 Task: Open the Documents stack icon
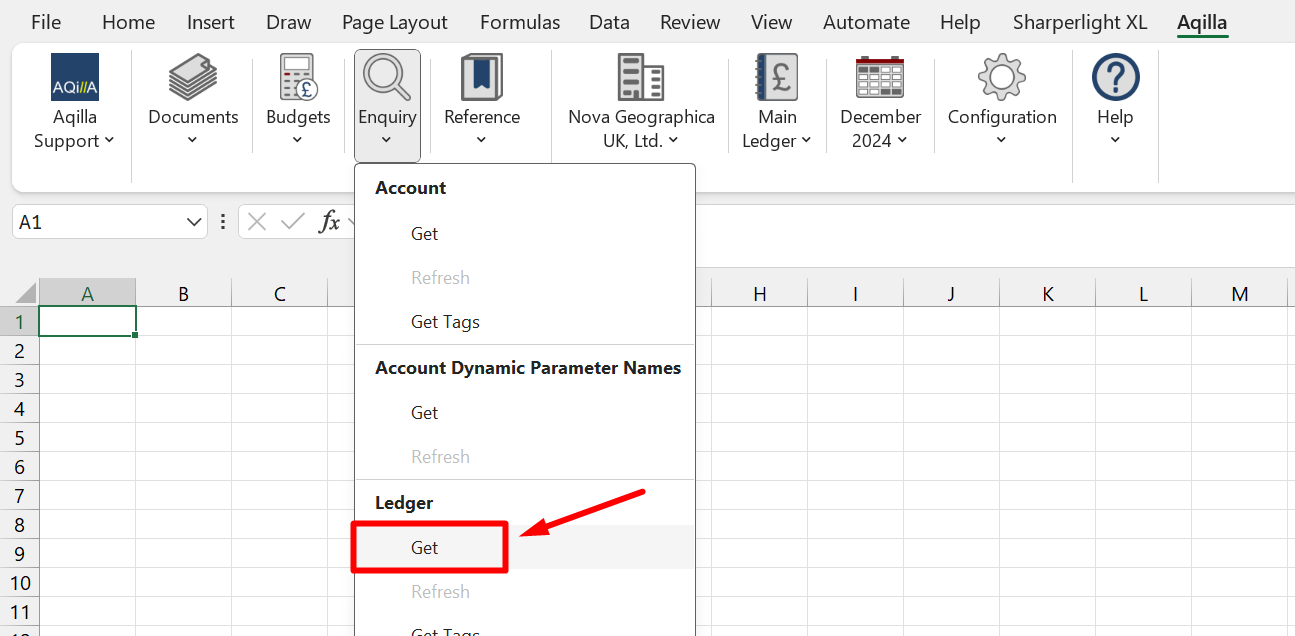tap(193, 77)
